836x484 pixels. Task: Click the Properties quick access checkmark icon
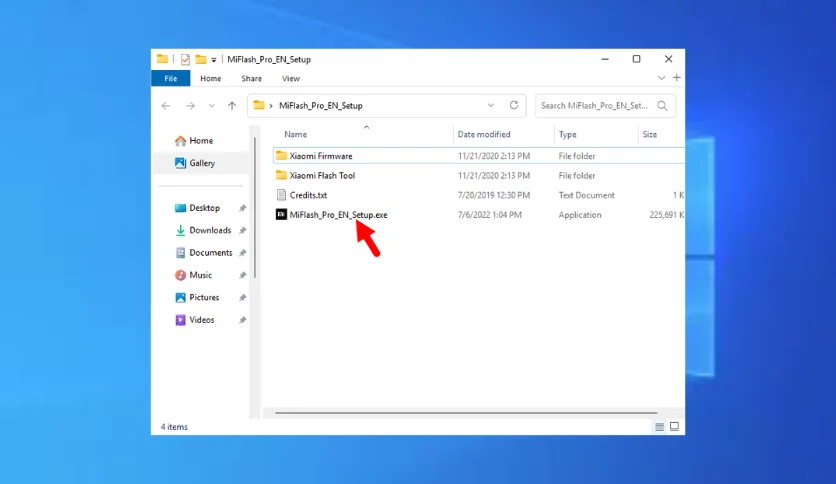coord(185,59)
